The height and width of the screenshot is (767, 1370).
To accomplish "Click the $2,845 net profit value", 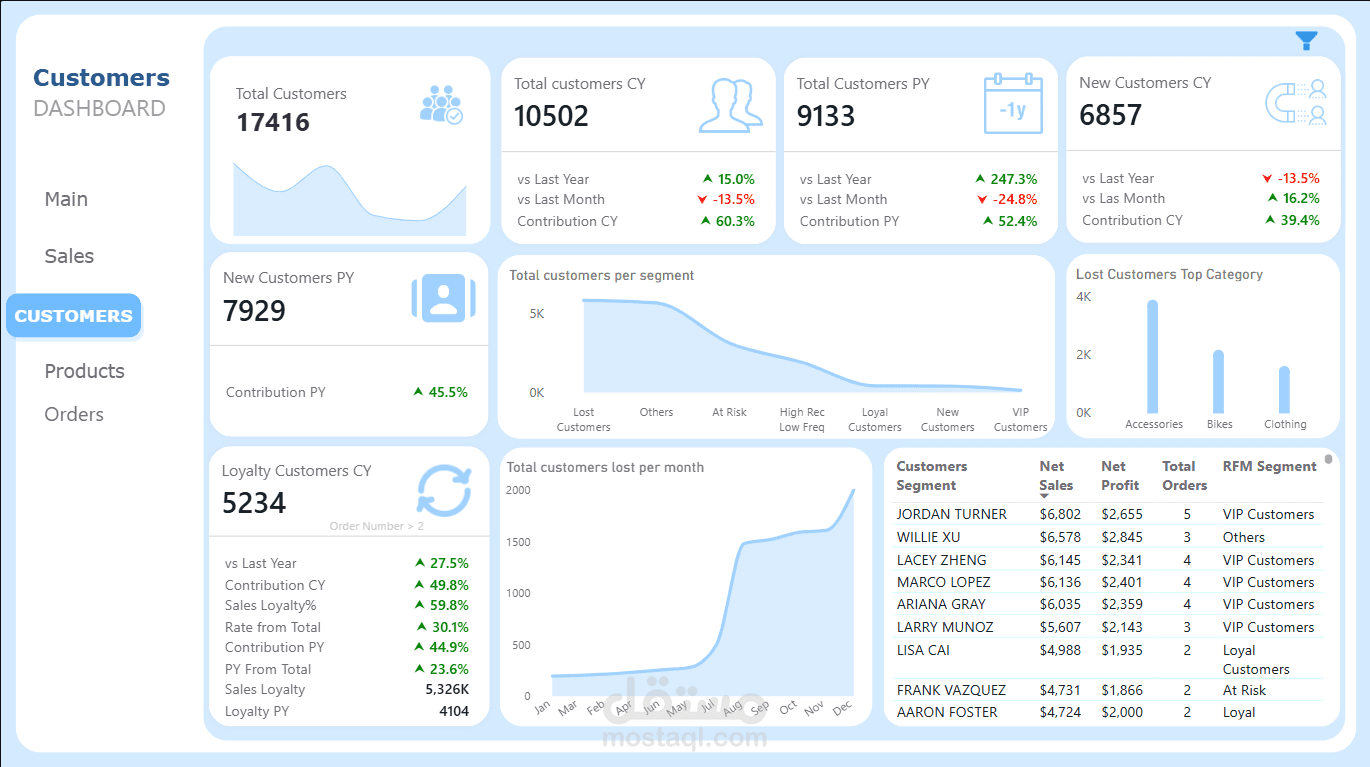I will [x=1122, y=537].
